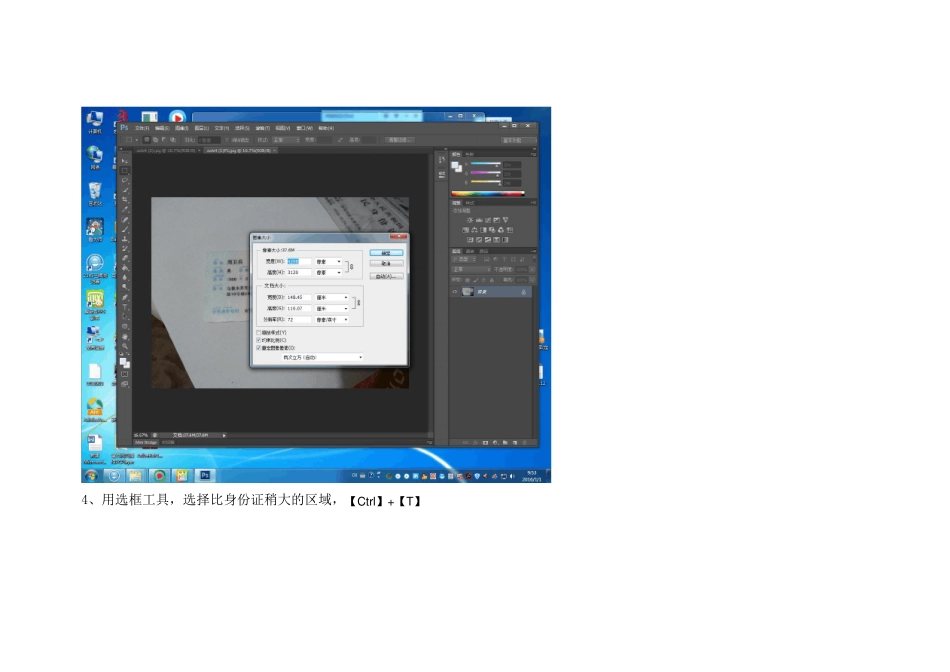Select the Crop tool
Image resolution: width=950 pixels, height=672 pixels.
click(125, 199)
